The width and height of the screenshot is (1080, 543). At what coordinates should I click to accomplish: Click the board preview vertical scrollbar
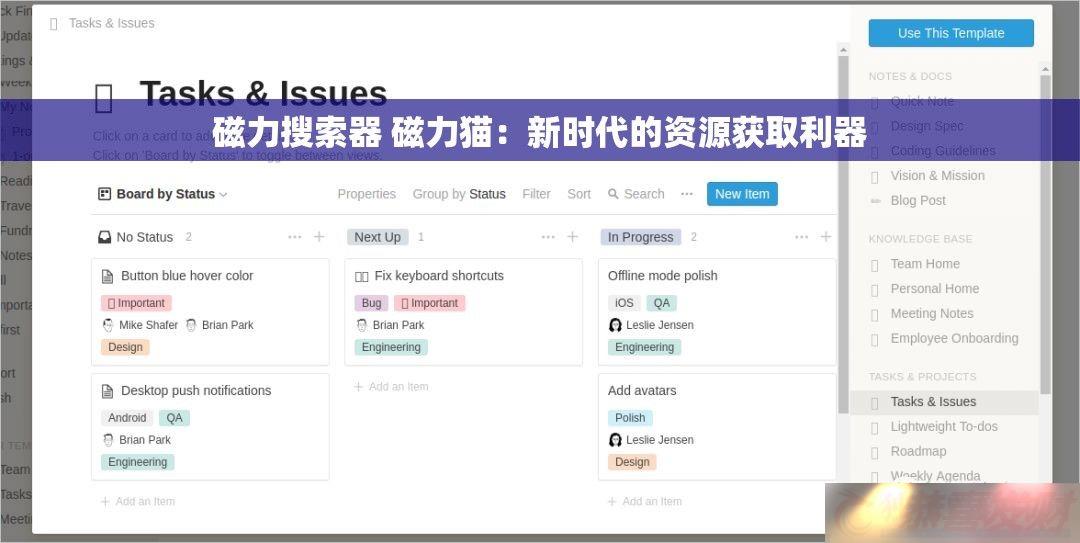[x=843, y=234]
